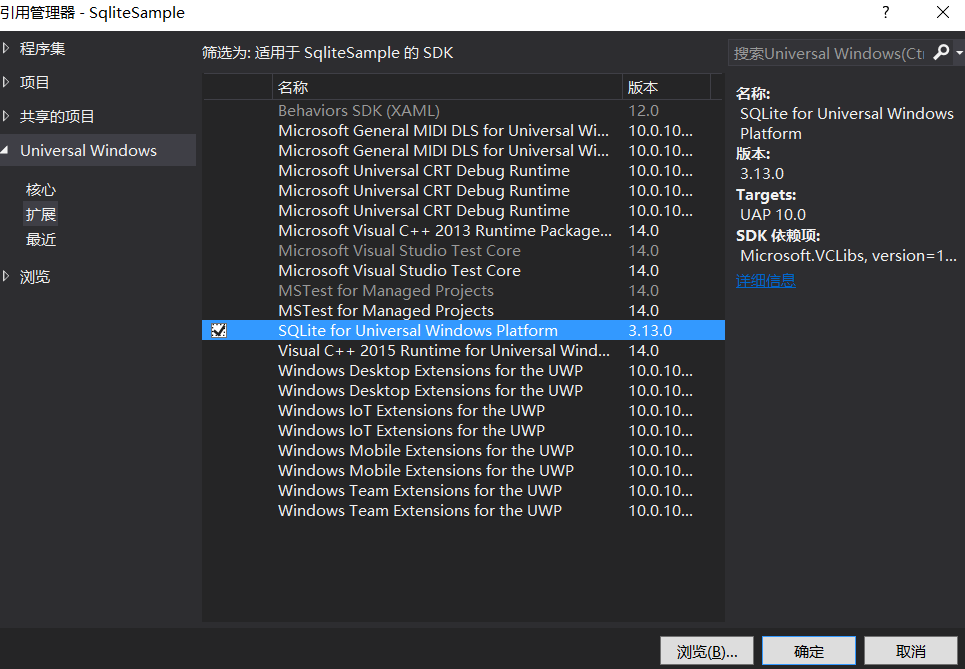Click Microsoft.VCLibs dependency text
The width and height of the screenshot is (965, 669).
coord(848,255)
